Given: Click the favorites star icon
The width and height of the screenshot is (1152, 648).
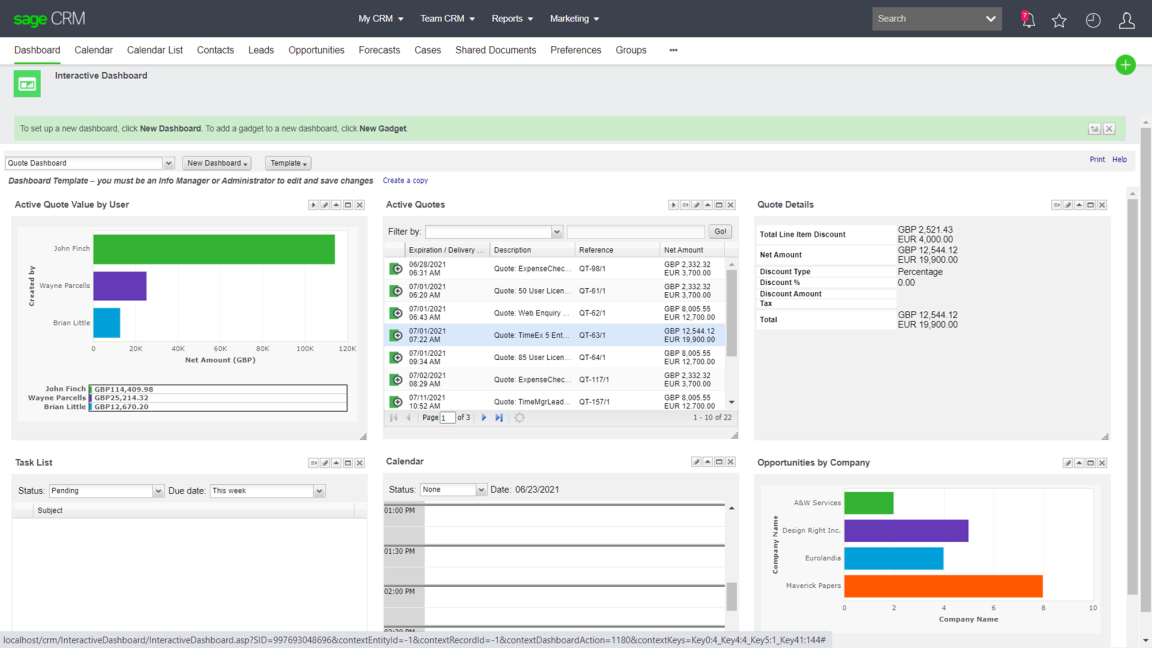Looking at the screenshot, I should [x=1059, y=20].
